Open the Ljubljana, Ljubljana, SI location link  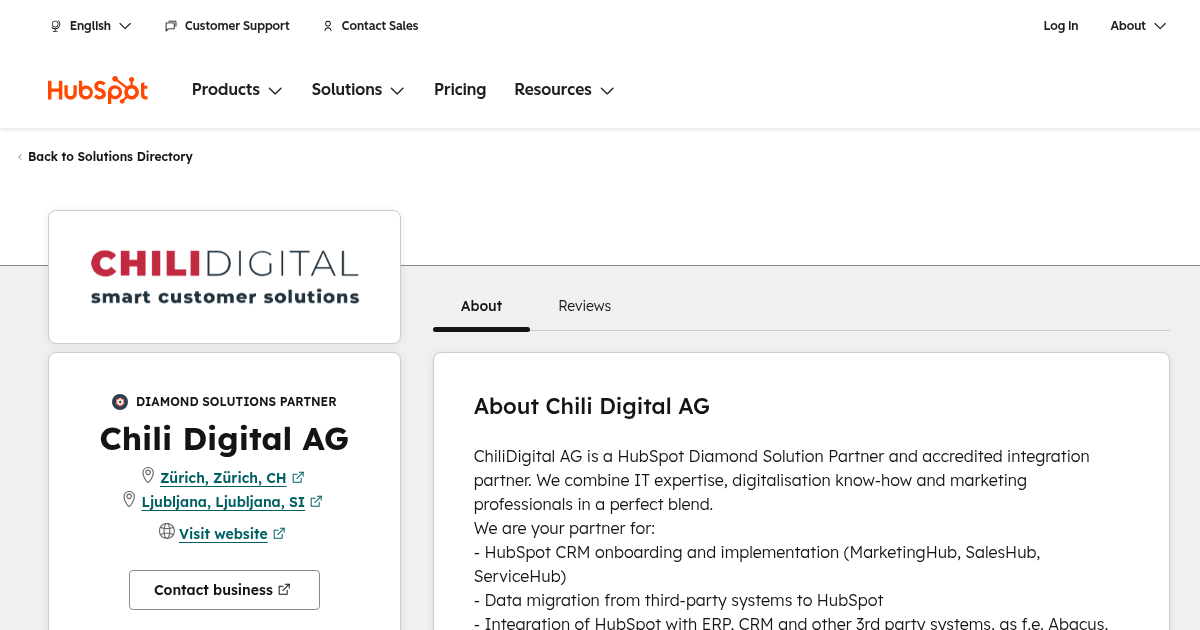click(223, 502)
